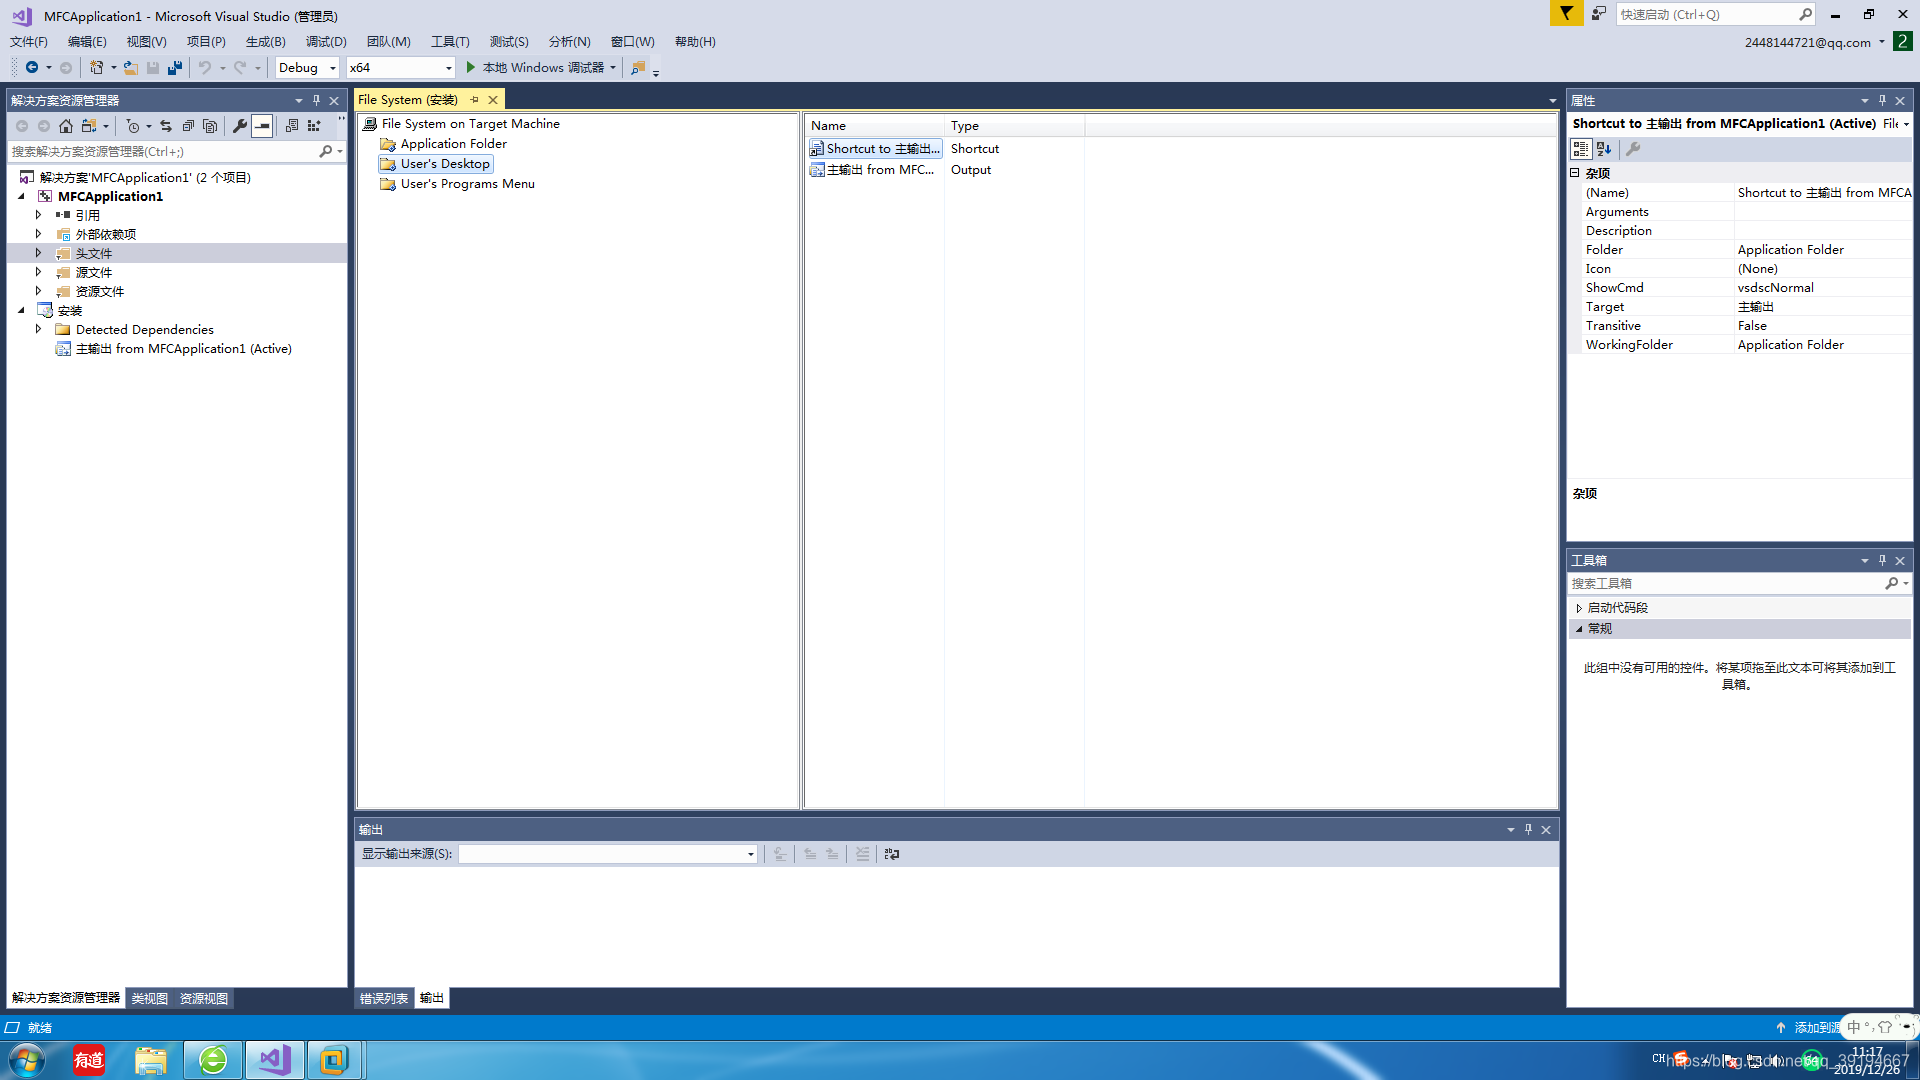Collapse the 杂项 property category
This screenshot has width=1920, height=1080.
pos(1575,173)
